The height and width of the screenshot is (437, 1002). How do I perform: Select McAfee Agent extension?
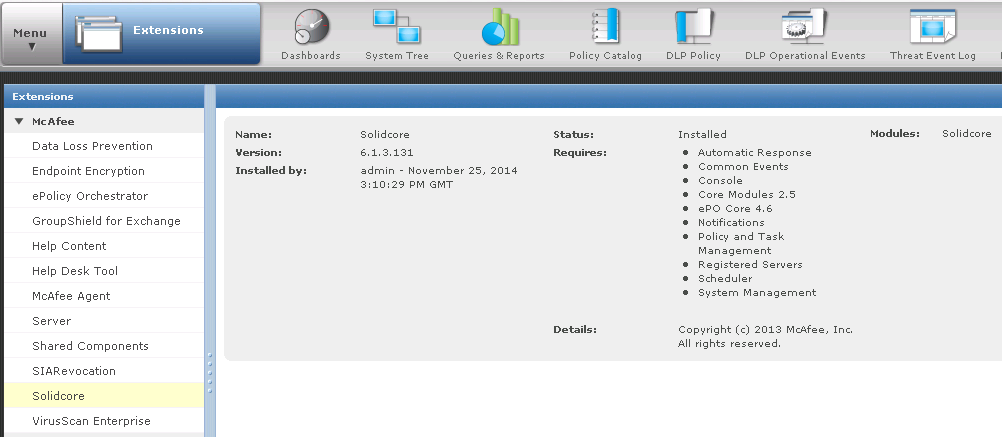click(104, 296)
